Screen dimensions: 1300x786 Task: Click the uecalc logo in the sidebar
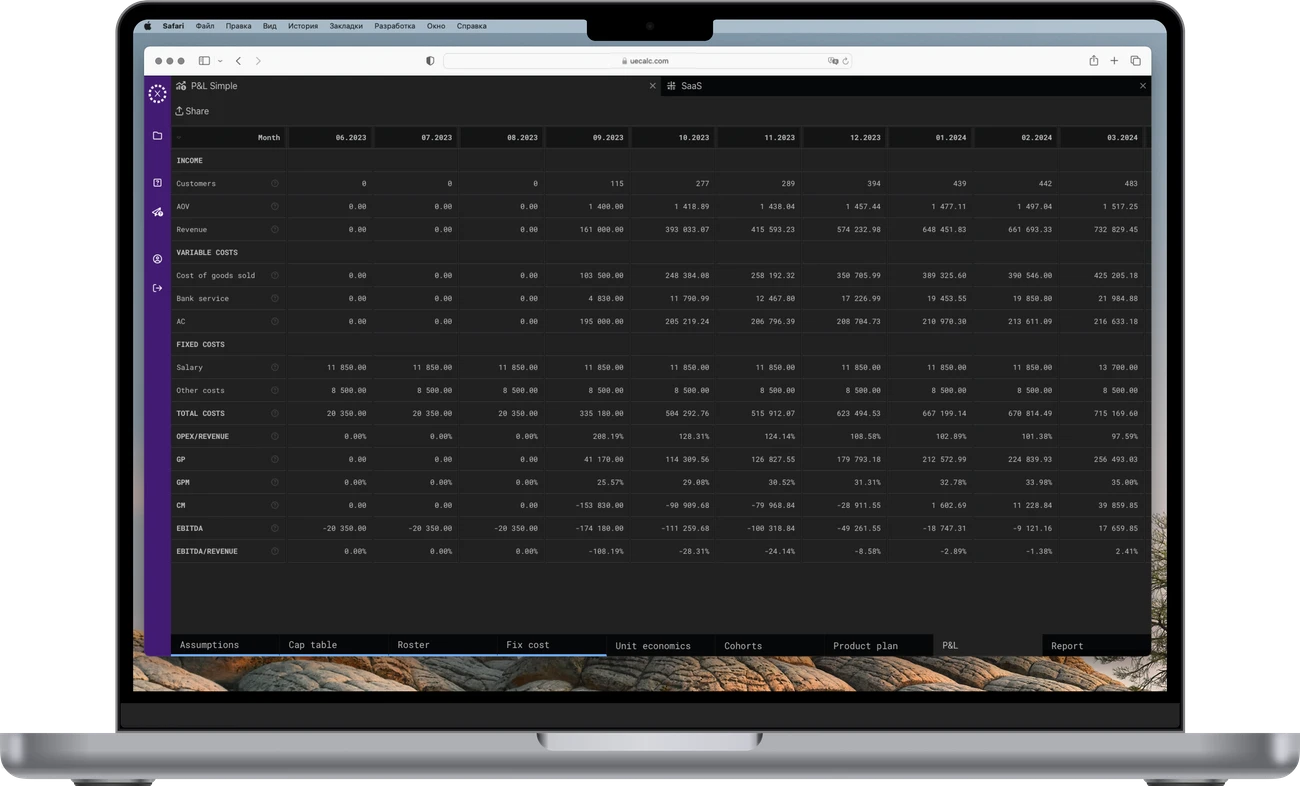pyautogui.click(x=157, y=94)
